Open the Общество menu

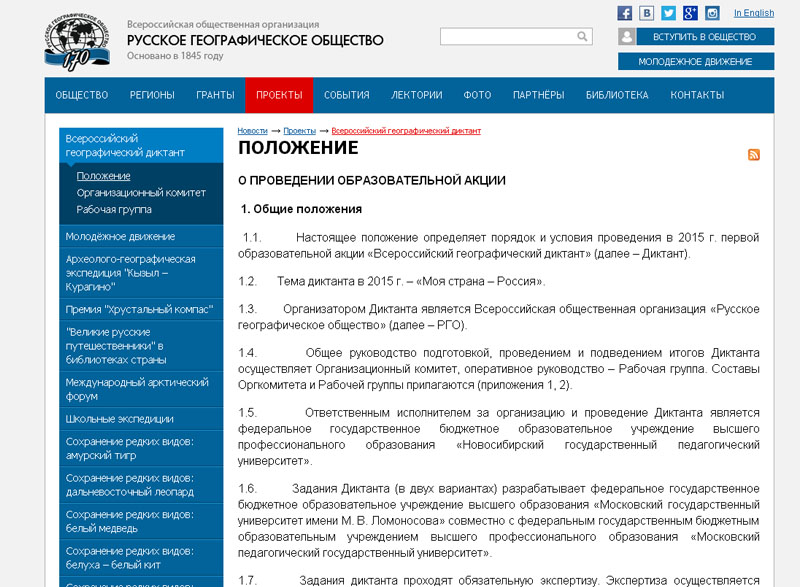(x=82, y=95)
